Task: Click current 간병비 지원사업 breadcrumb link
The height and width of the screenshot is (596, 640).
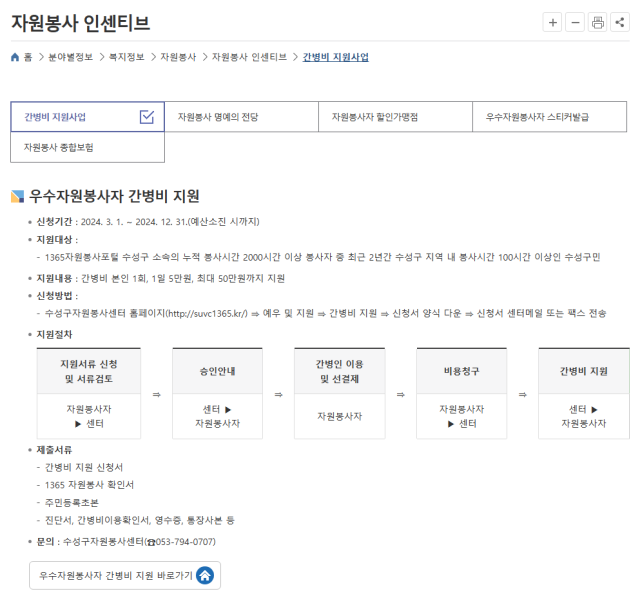Action: tap(336, 57)
